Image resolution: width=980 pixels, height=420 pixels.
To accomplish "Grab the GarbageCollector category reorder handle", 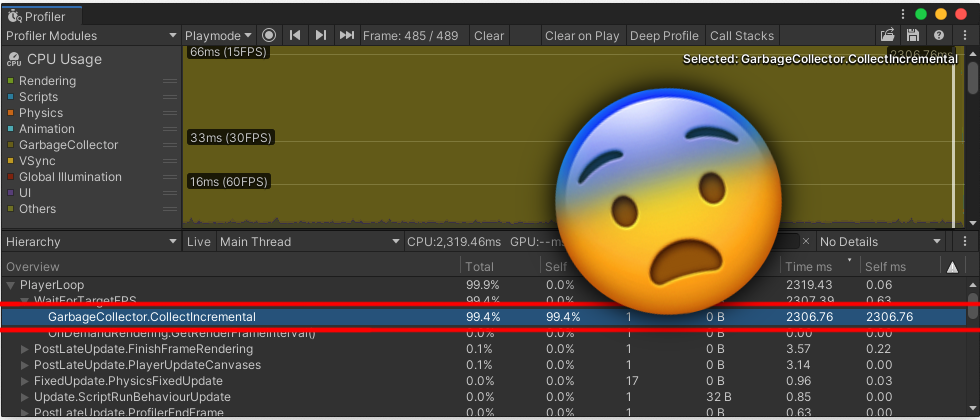I will [x=169, y=145].
